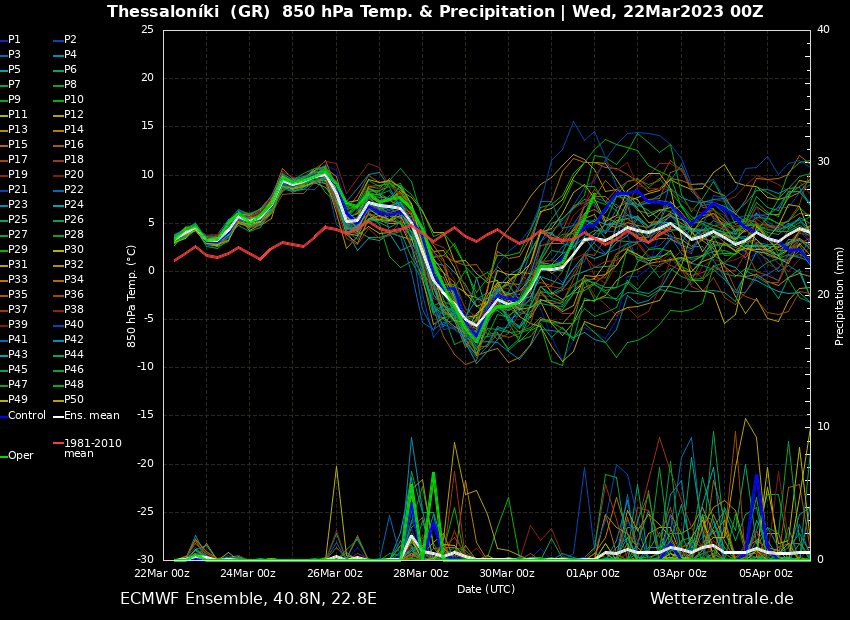Select the 22Mar 00z date tick label

pyautogui.click(x=162, y=574)
